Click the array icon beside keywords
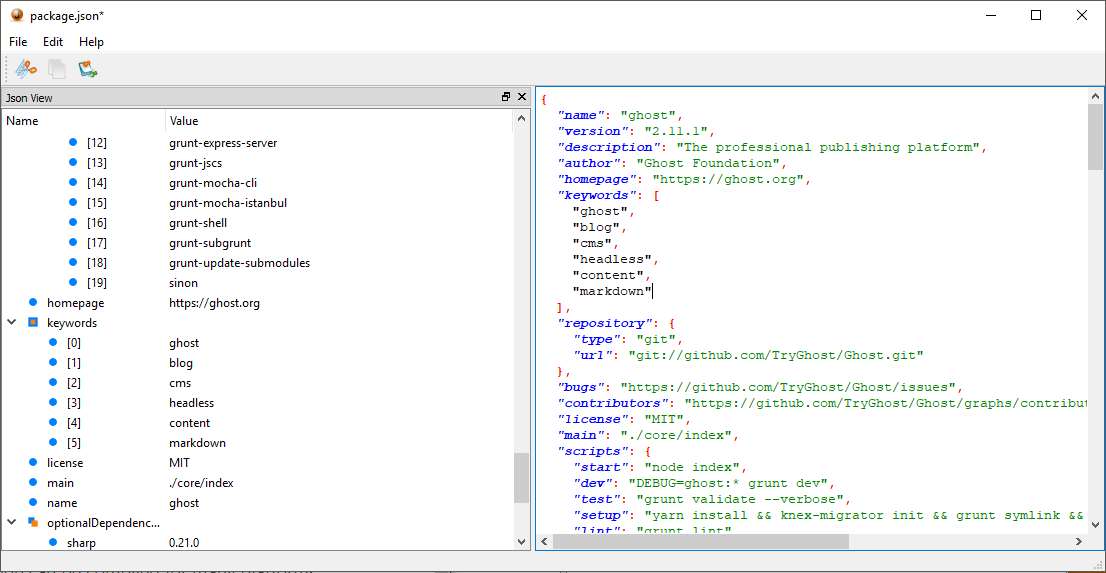This screenshot has height=573, width=1106. pyautogui.click(x=32, y=322)
